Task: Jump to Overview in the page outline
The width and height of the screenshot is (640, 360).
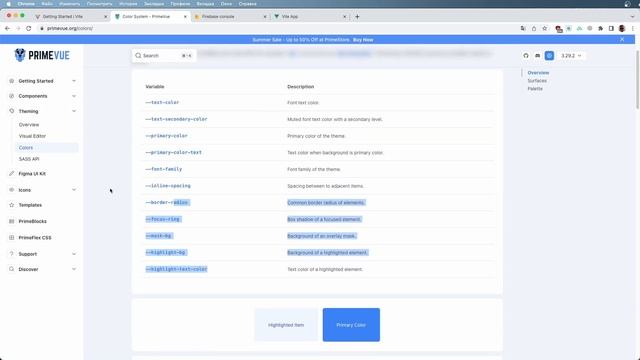Action: [x=538, y=73]
